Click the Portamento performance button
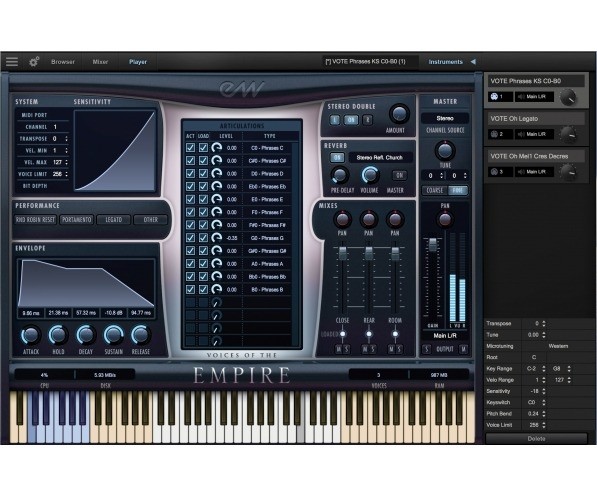Image resolution: width=597 pixels, height=497 pixels. pos(77,220)
